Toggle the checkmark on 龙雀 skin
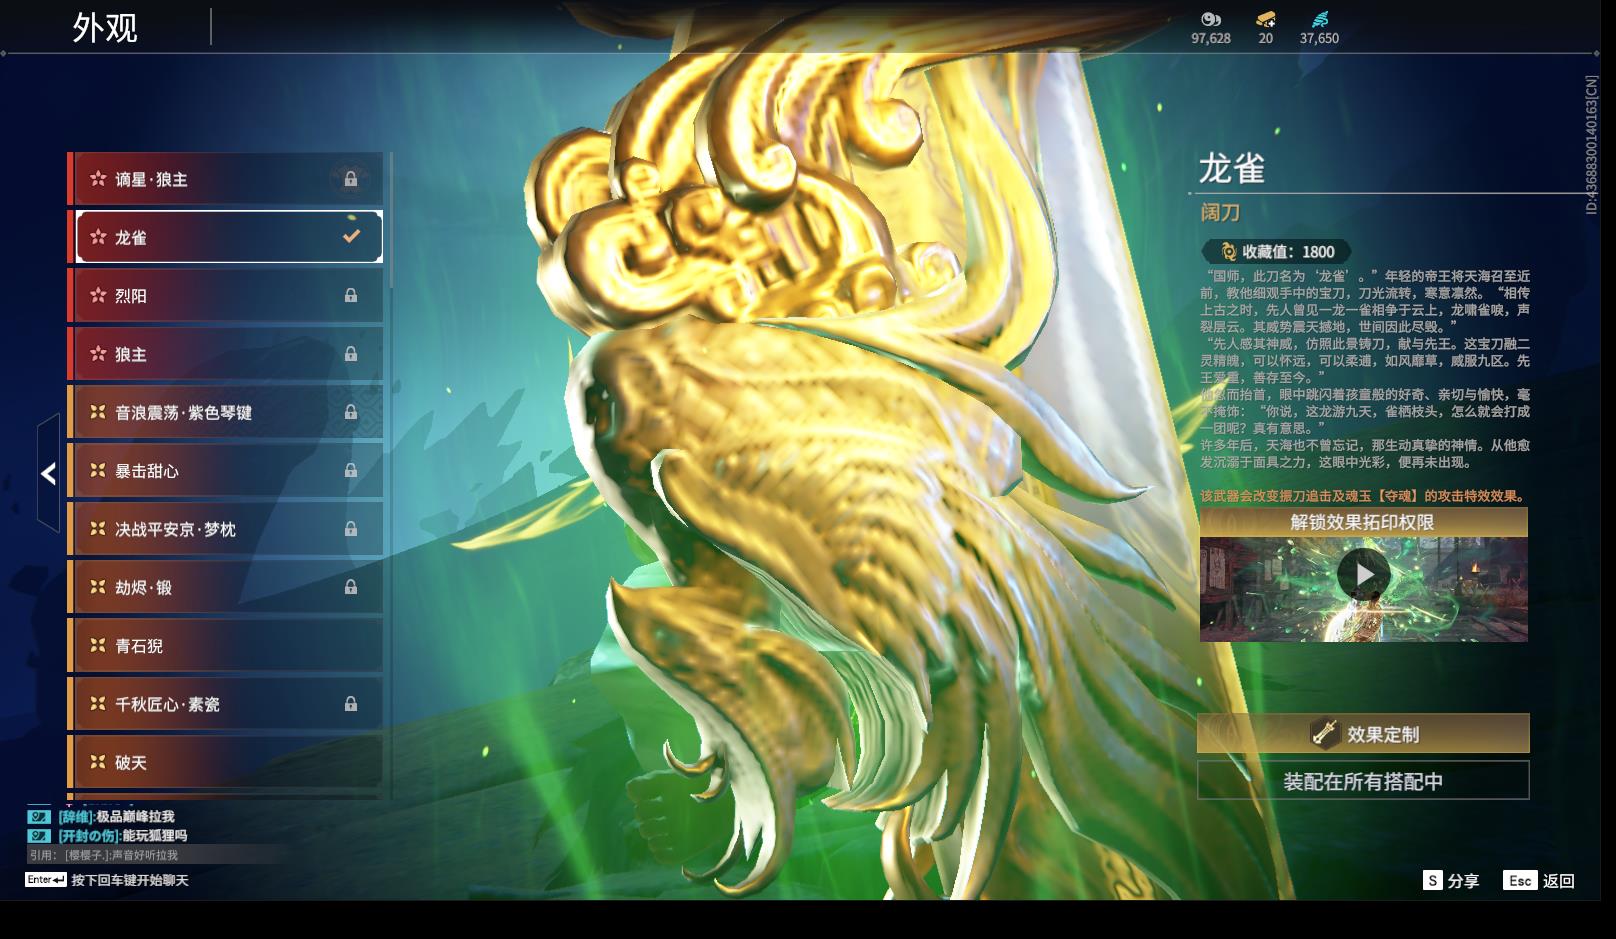Image resolution: width=1616 pixels, height=939 pixels. pos(351,237)
